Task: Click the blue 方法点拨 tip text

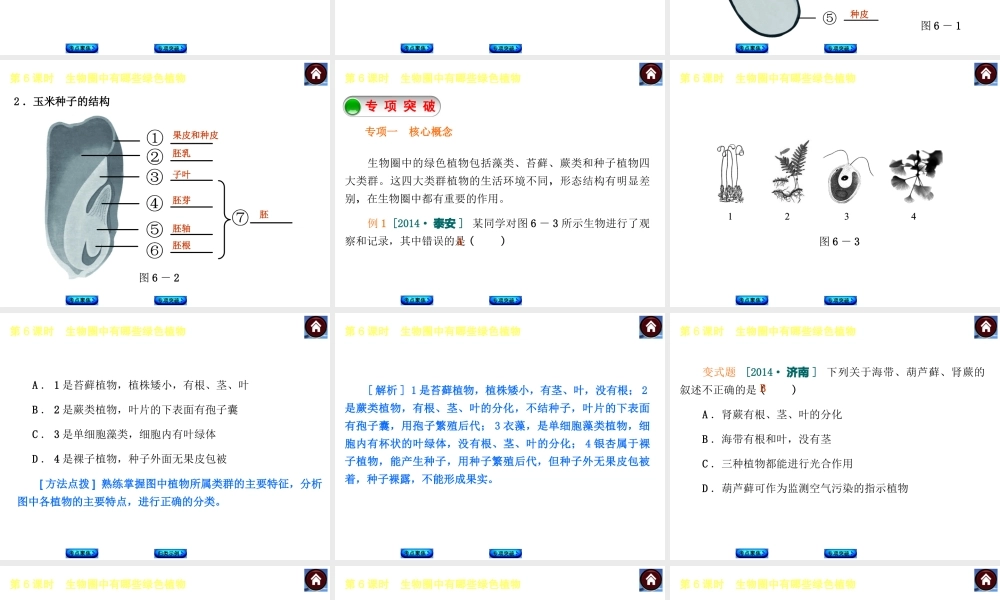Action: (170, 493)
